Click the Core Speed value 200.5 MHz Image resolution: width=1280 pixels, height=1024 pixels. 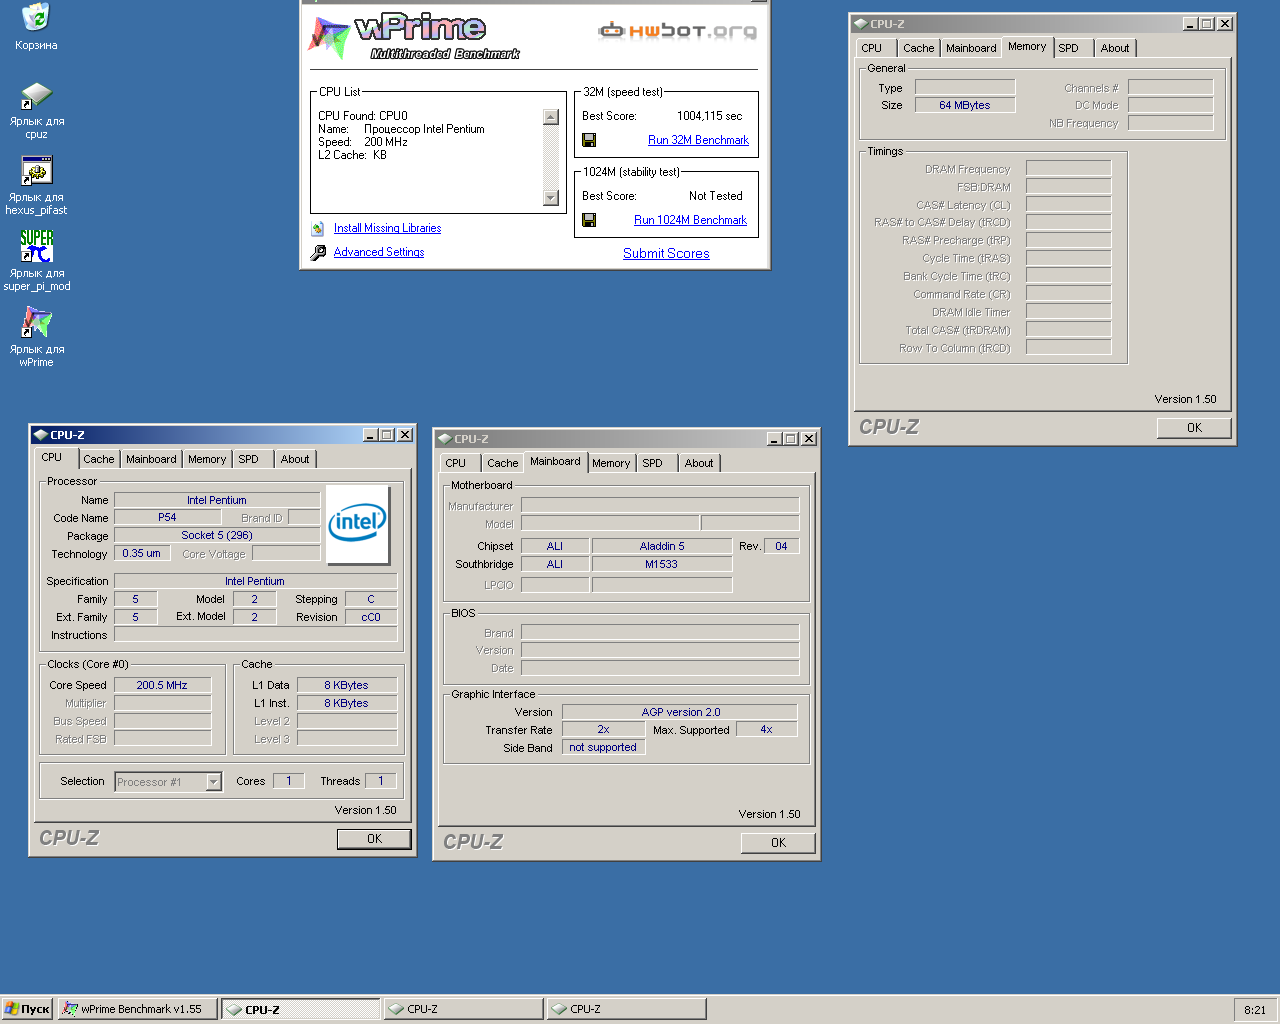coord(162,685)
